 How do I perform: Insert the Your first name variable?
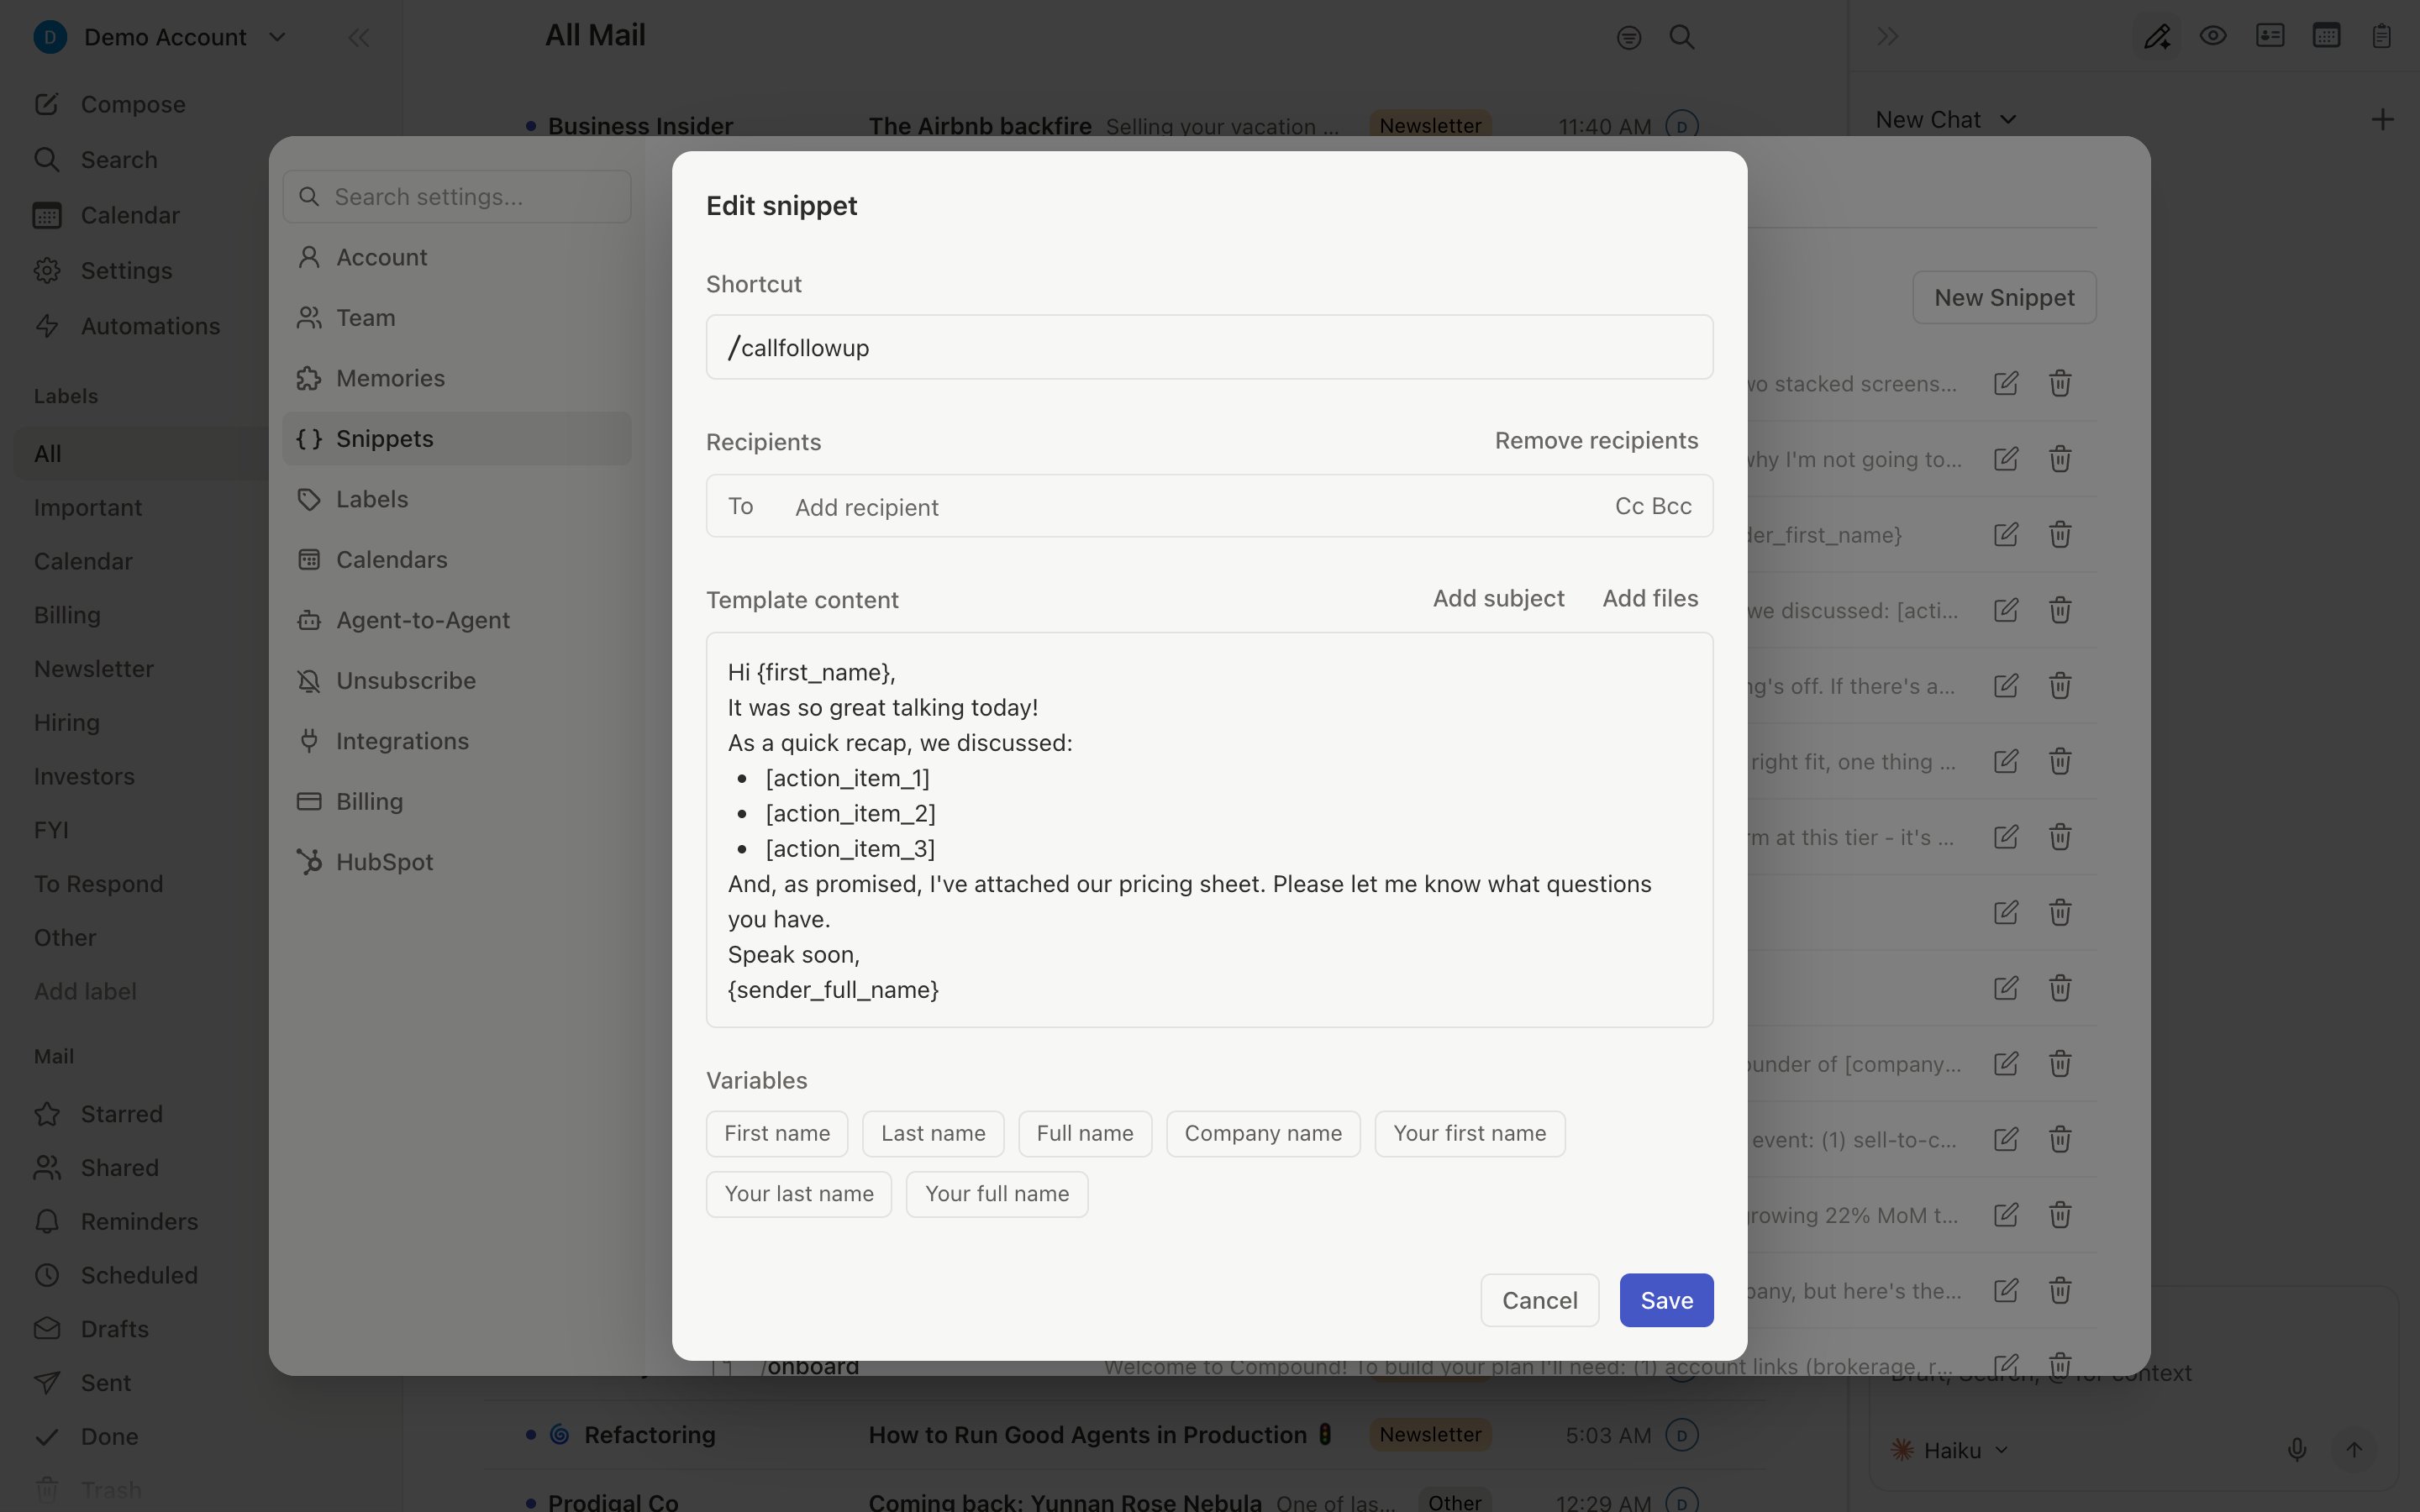click(1469, 1134)
